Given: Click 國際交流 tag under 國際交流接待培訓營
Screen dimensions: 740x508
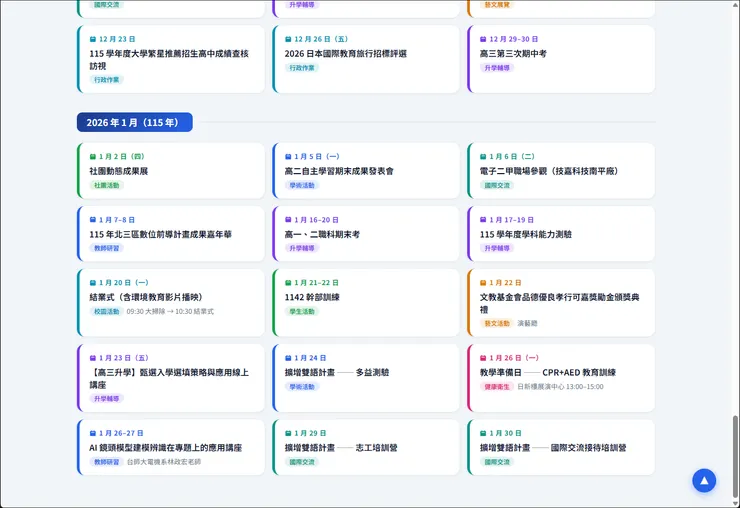Looking at the screenshot, I should coord(497,462).
